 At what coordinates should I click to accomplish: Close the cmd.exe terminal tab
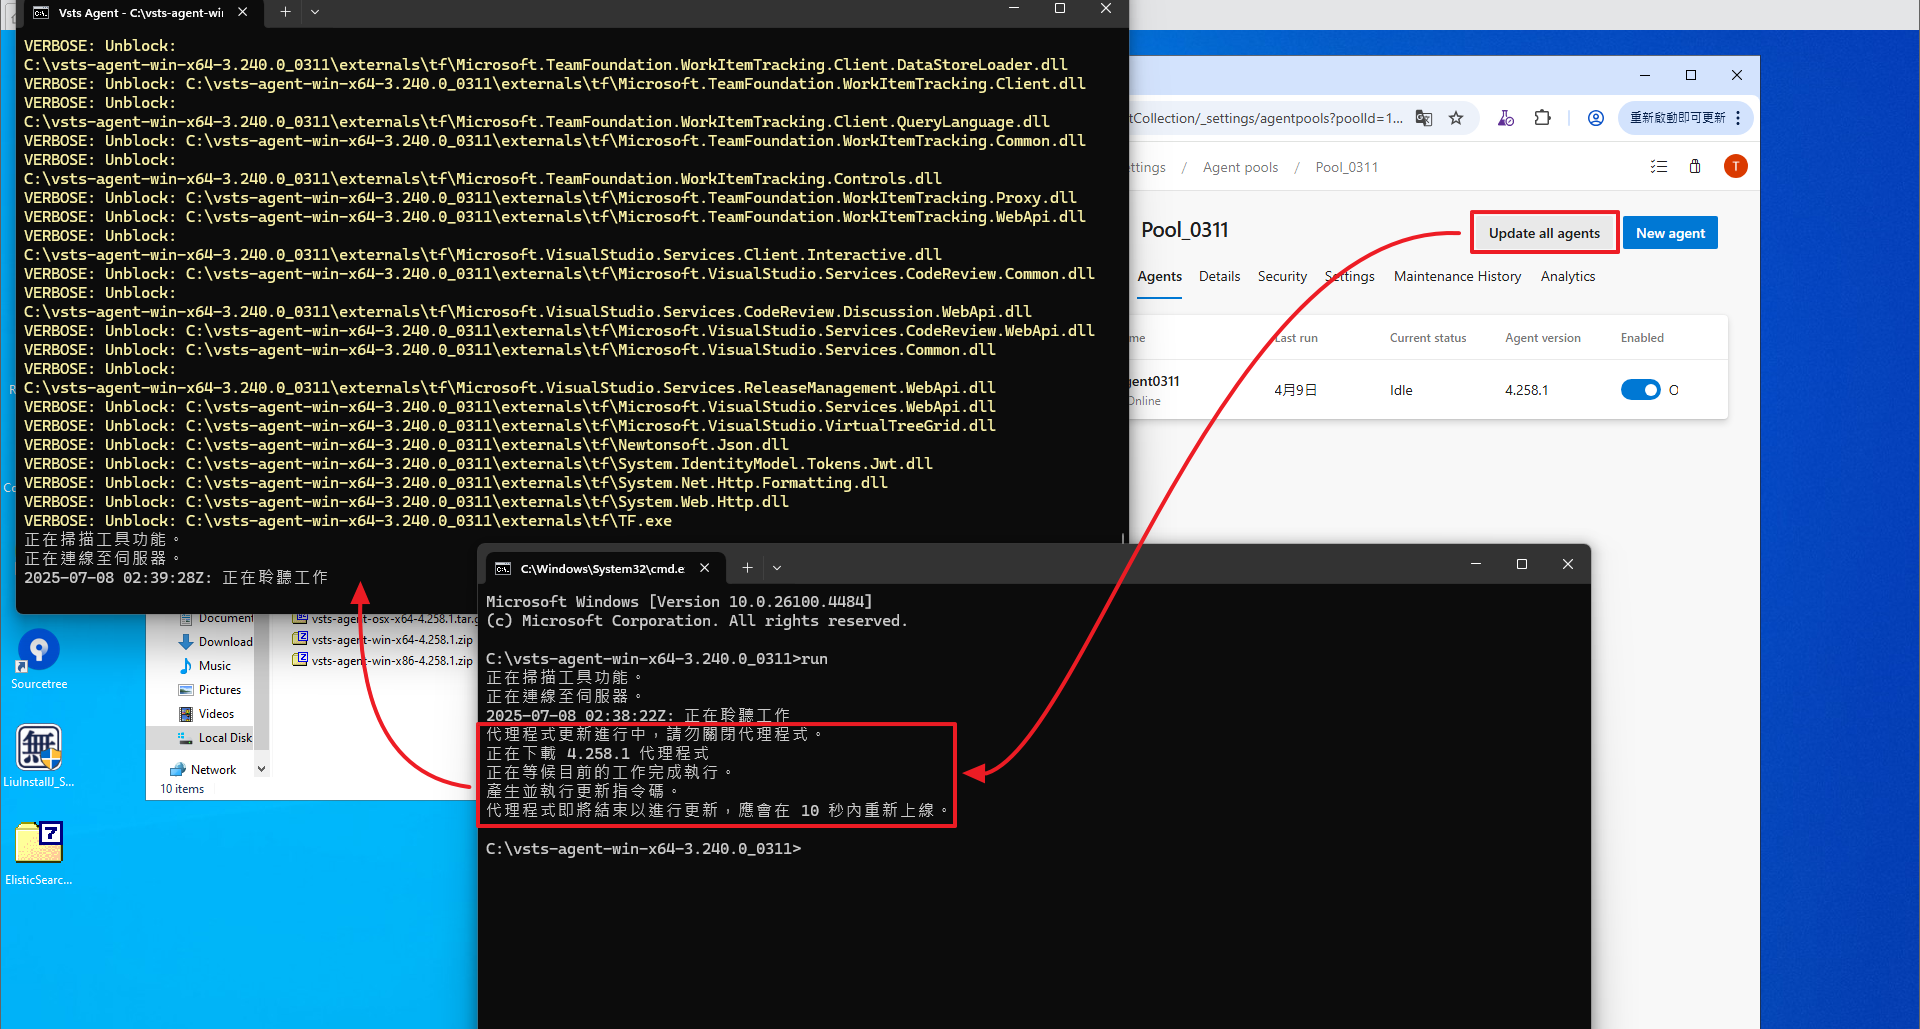[705, 568]
